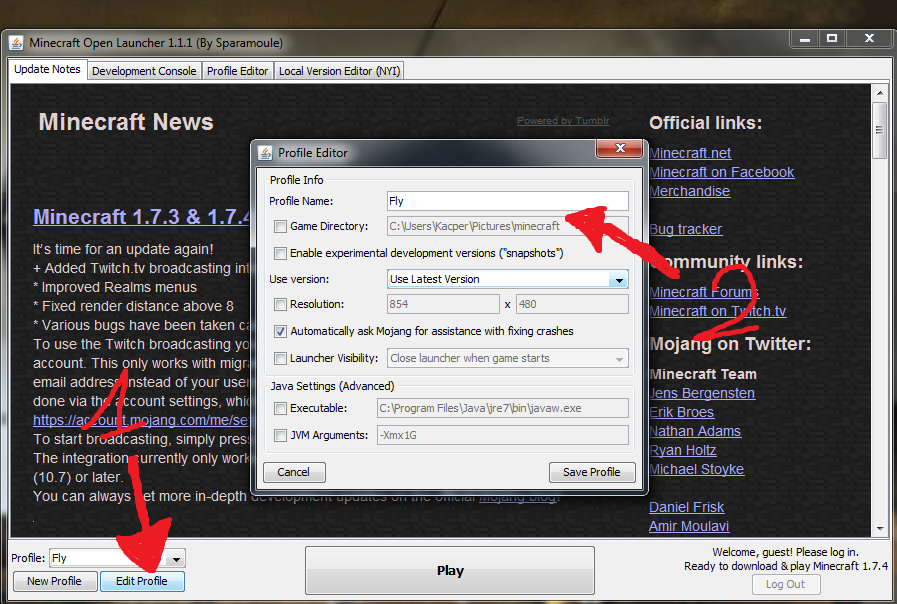
Task: Open the Merchandise link
Action: click(x=690, y=191)
